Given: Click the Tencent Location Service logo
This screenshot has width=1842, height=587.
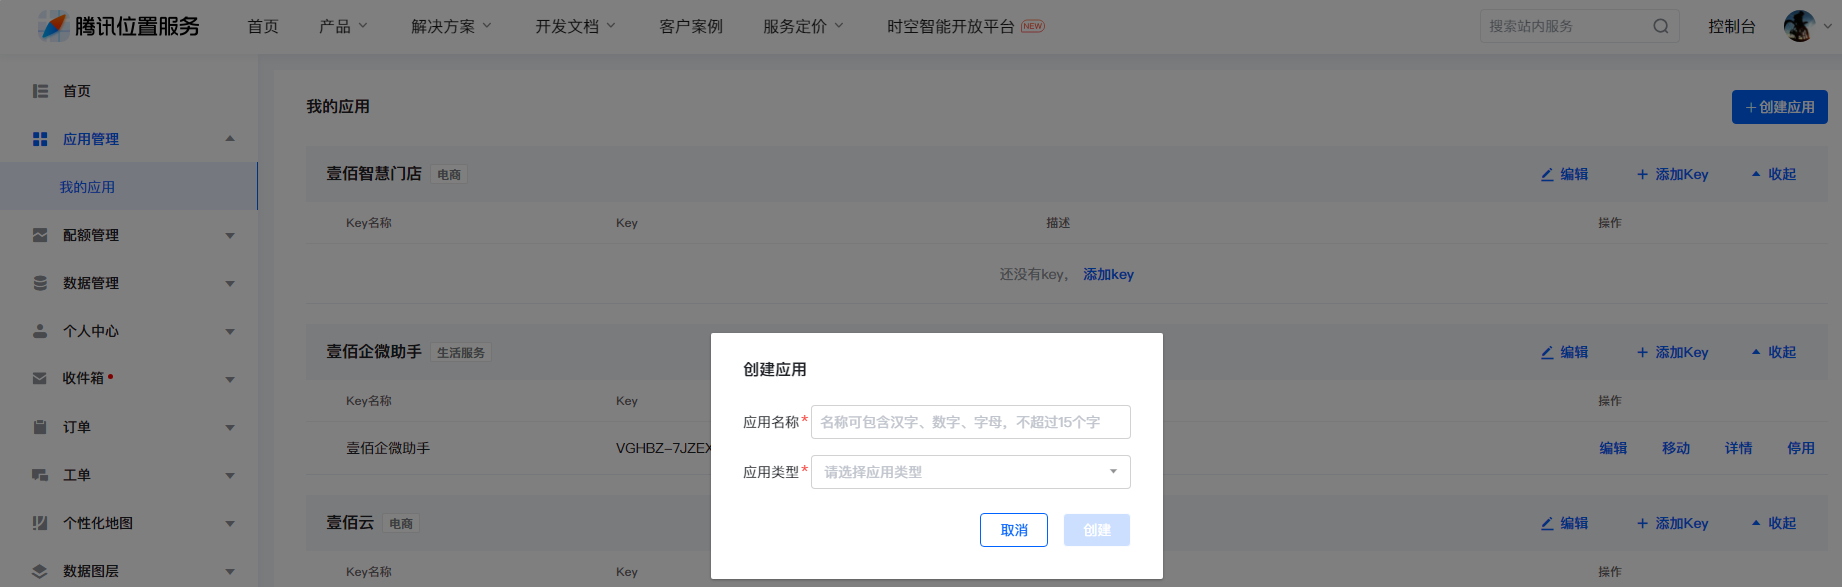Looking at the screenshot, I should pos(119,26).
